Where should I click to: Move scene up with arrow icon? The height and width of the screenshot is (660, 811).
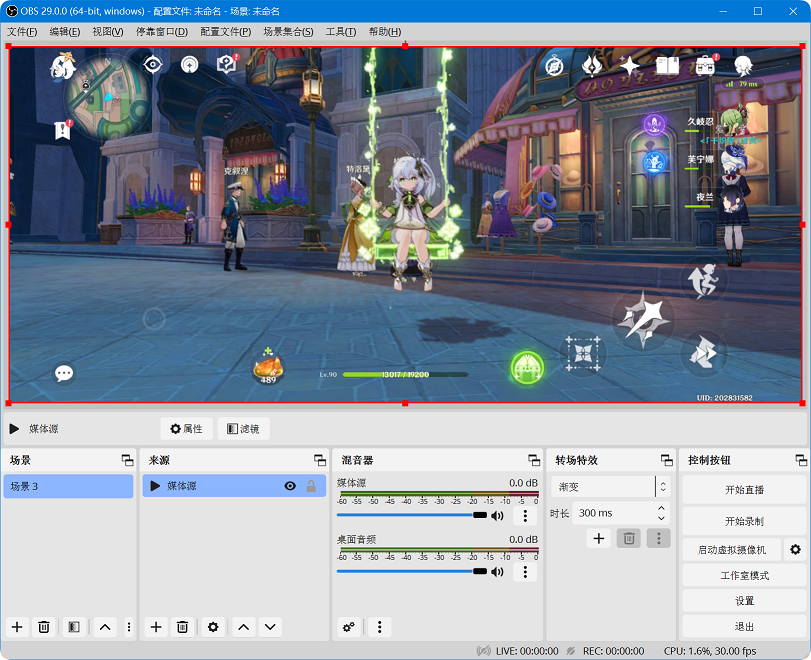click(104, 627)
